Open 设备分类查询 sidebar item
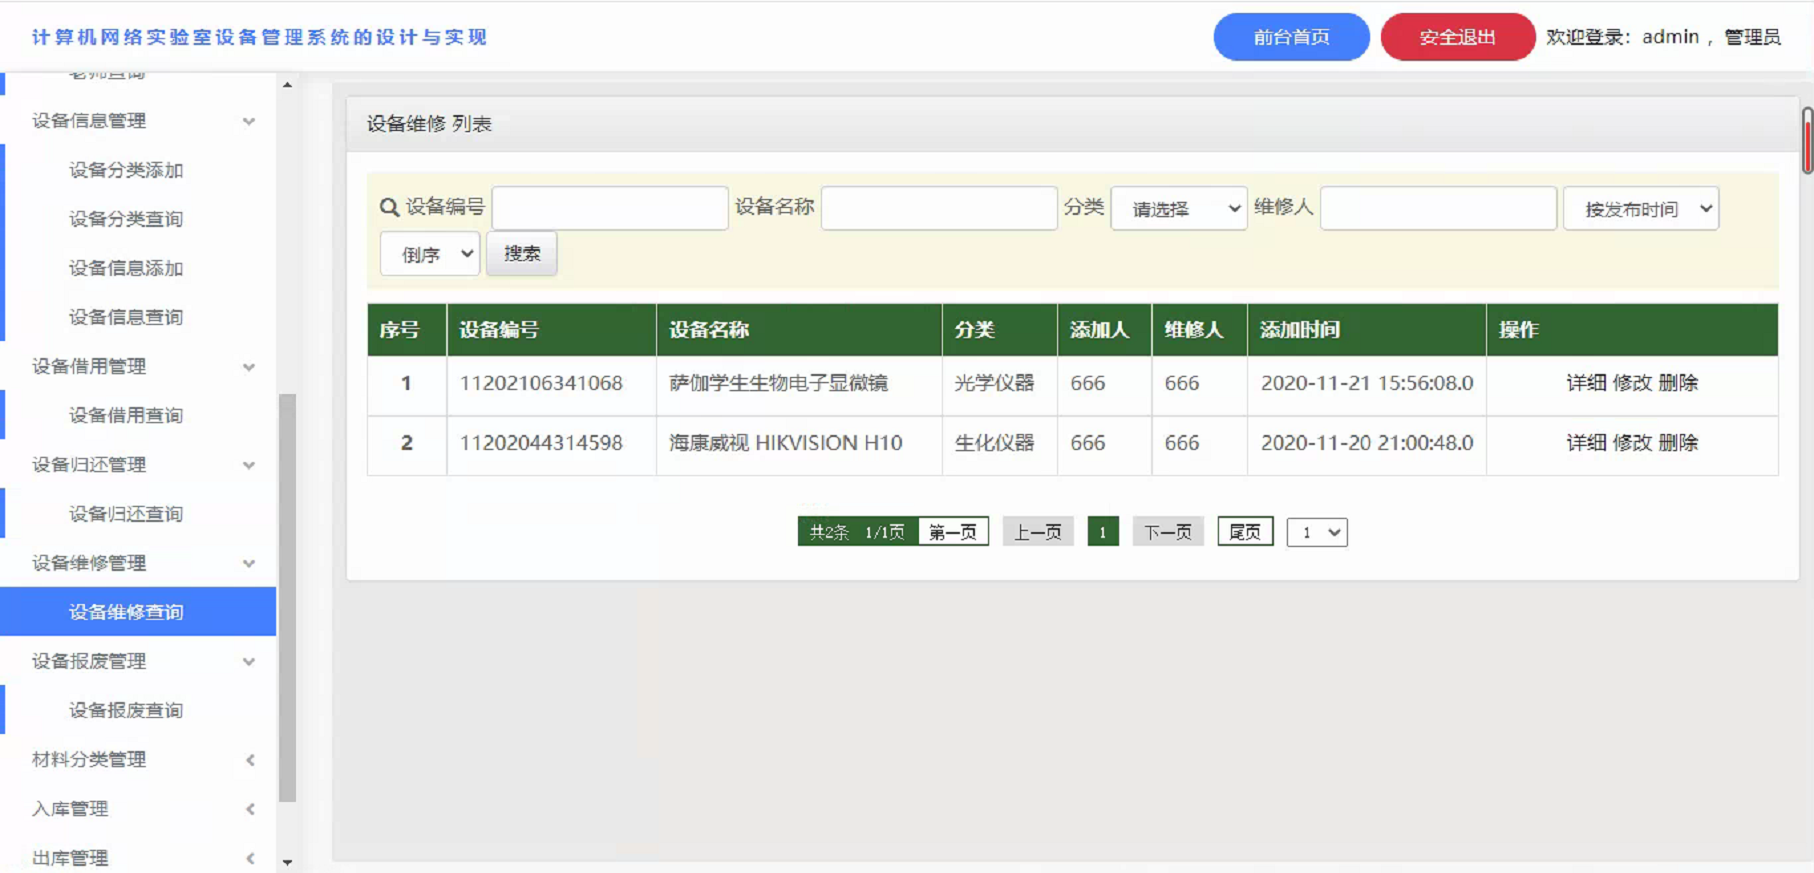Viewport: 1814px width, 873px height. pos(126,219)
